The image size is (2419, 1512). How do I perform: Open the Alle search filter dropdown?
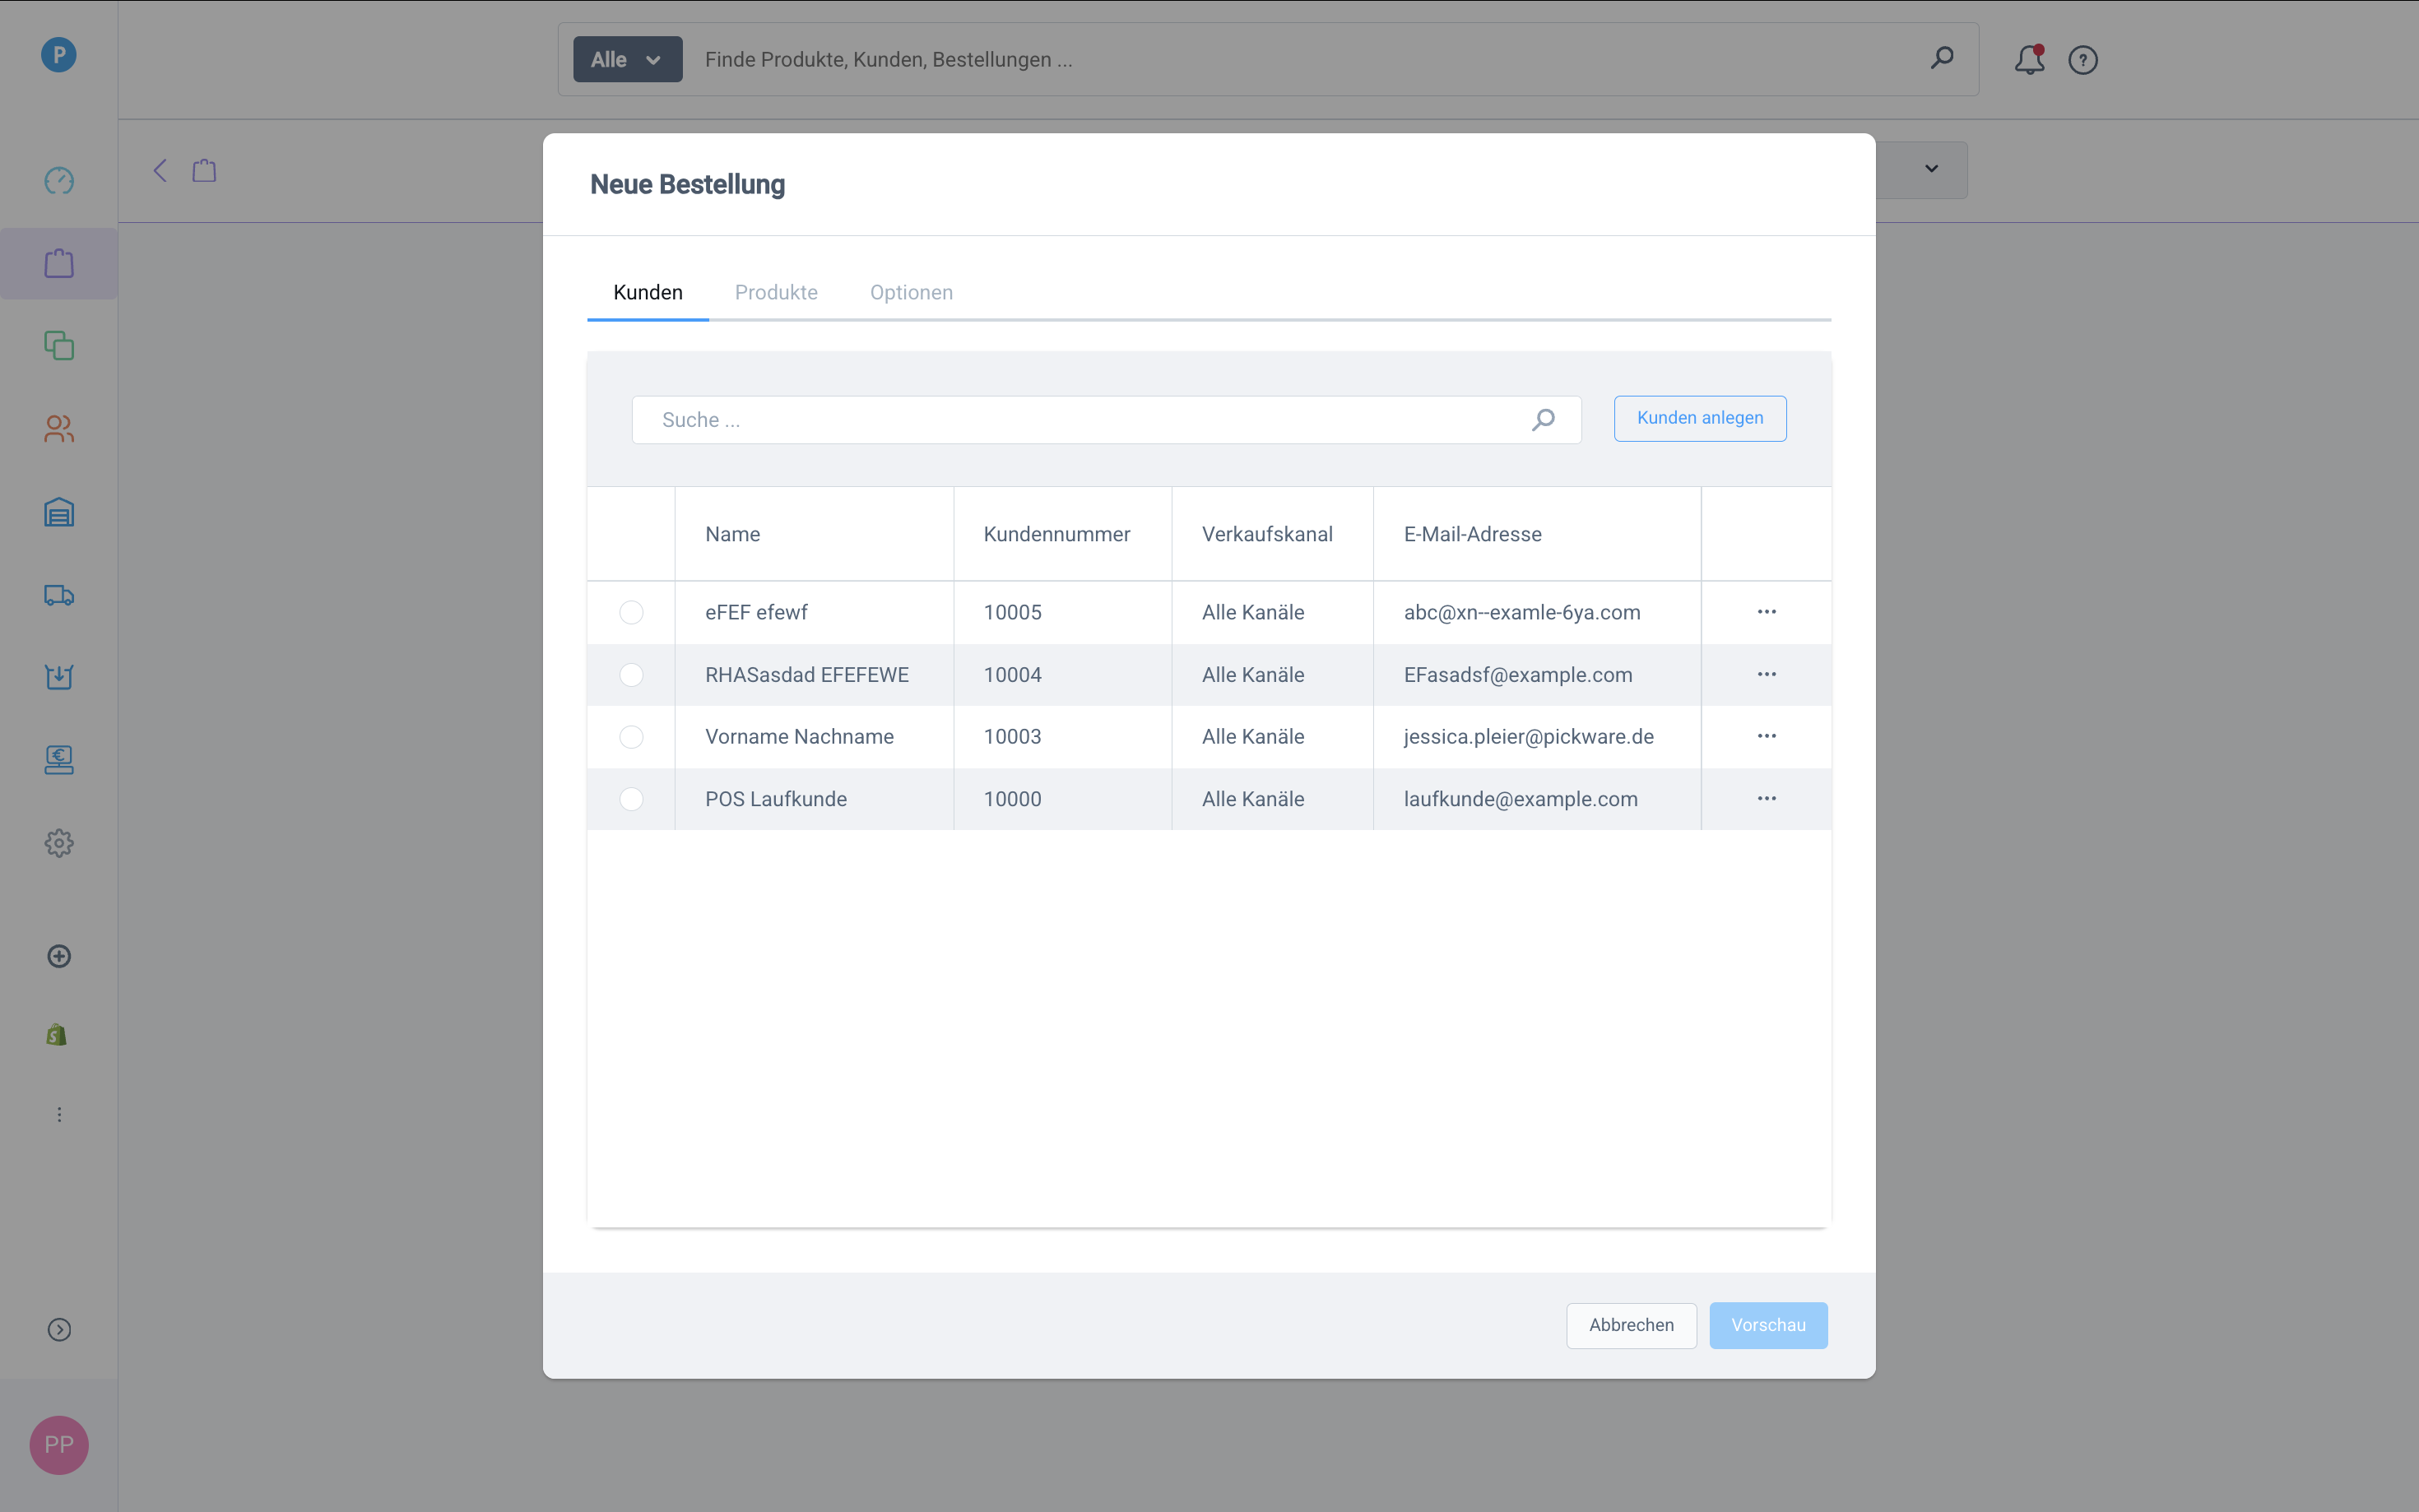pyautogui.click(x=627, y=60)
